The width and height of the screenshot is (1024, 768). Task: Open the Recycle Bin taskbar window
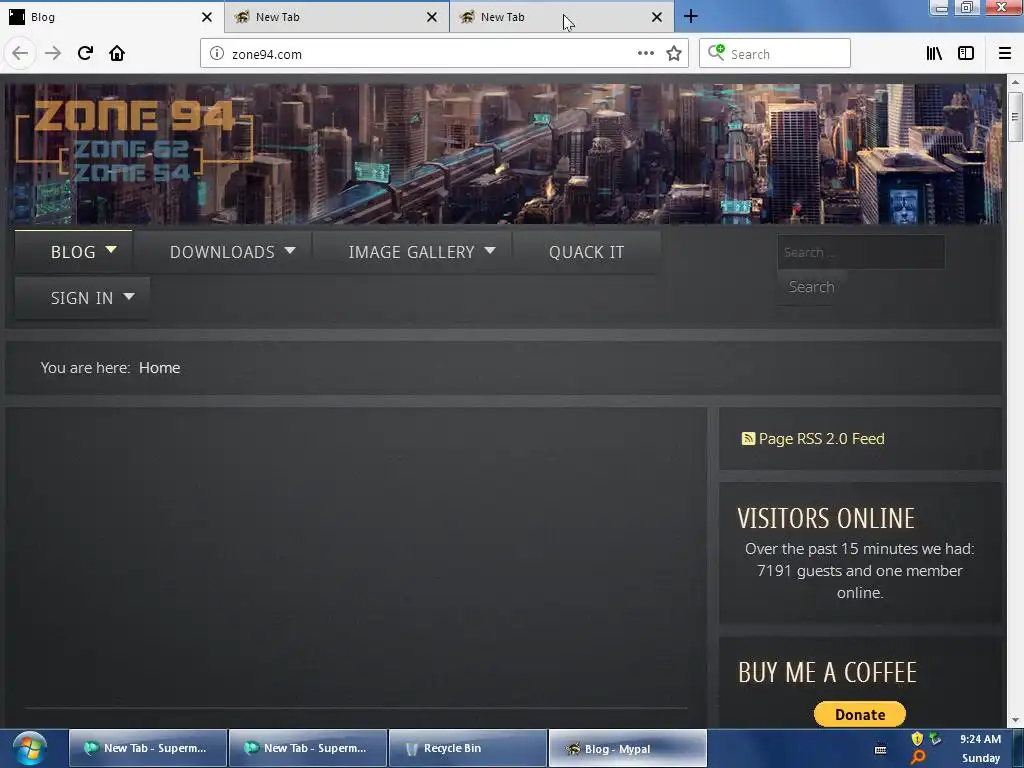(x=468, y=748)
